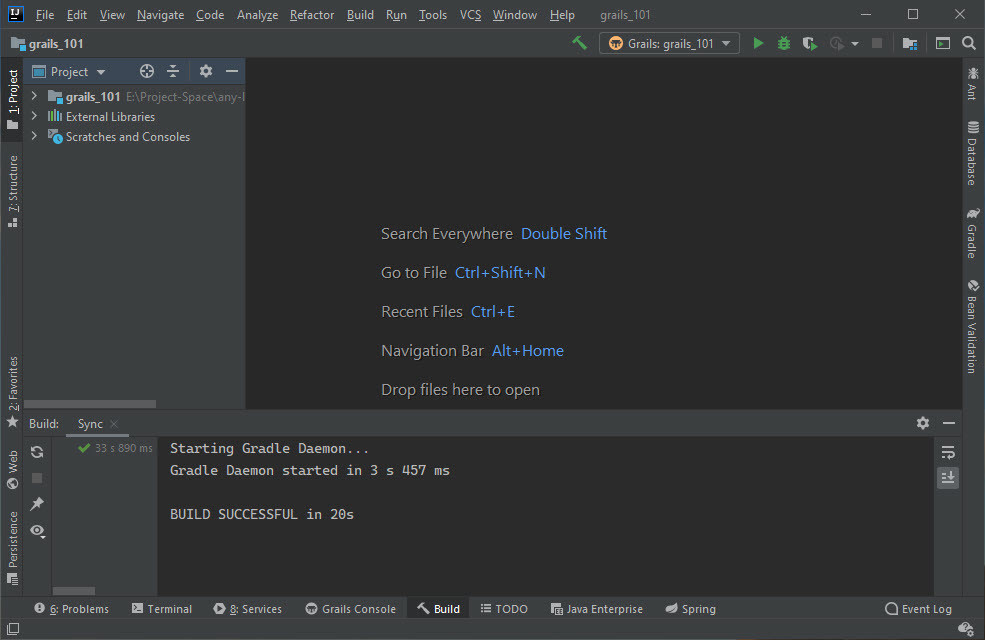Screen dimensions: 985x640
Task: Click the Stop build square icon
Action: 37,479
